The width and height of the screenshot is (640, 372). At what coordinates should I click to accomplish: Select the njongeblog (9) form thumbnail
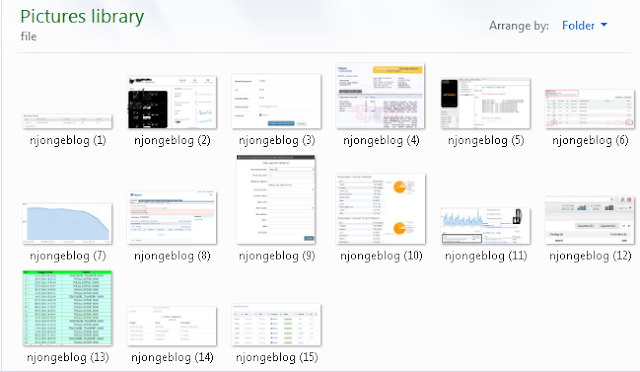[x=276, y=200]
